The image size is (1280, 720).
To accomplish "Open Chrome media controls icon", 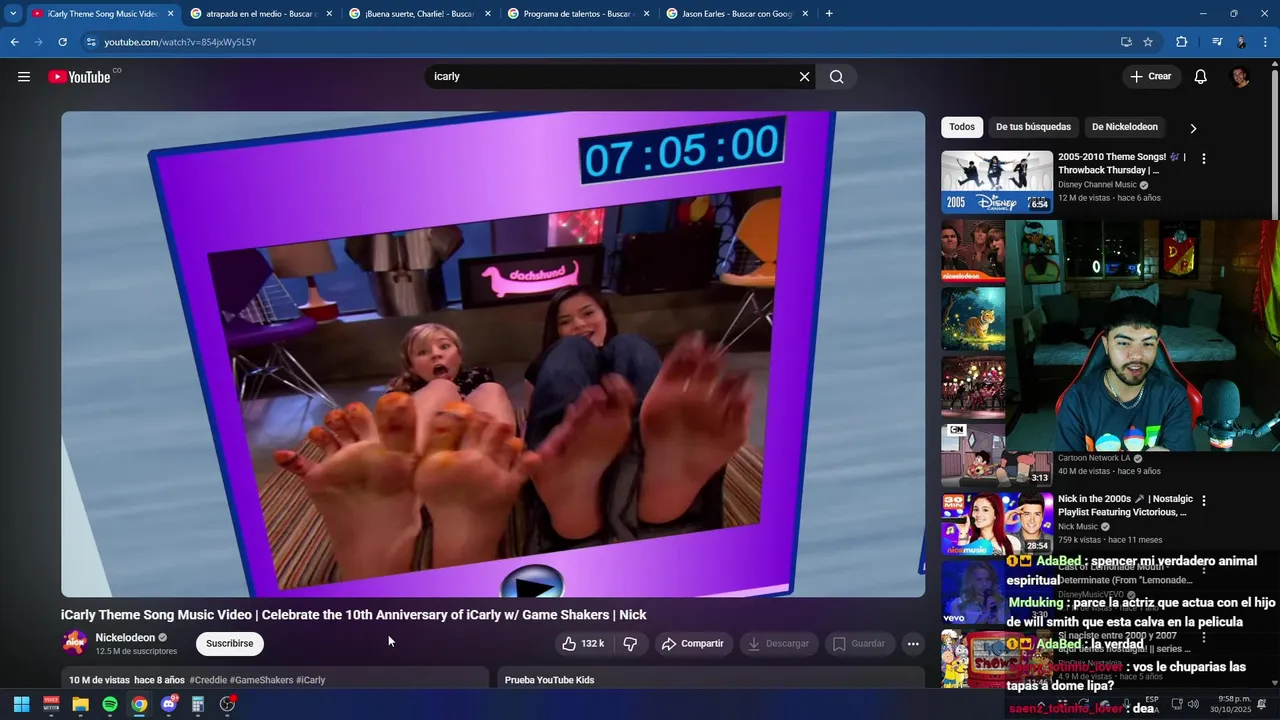I will [x=1217, y=42].
